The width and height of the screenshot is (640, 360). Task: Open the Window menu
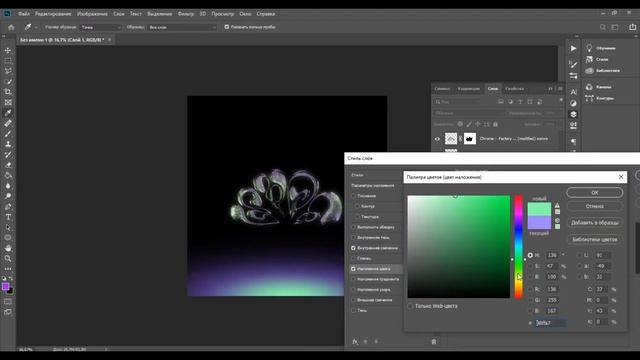coord(245,14)
